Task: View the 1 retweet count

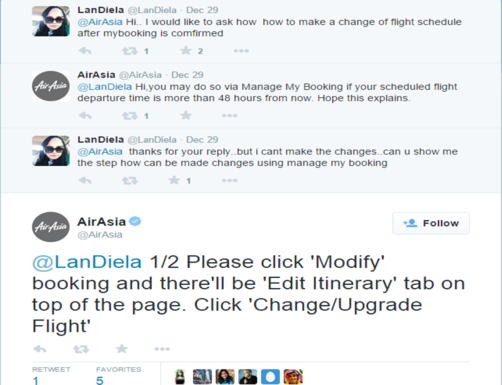Action: coord(36,380)
